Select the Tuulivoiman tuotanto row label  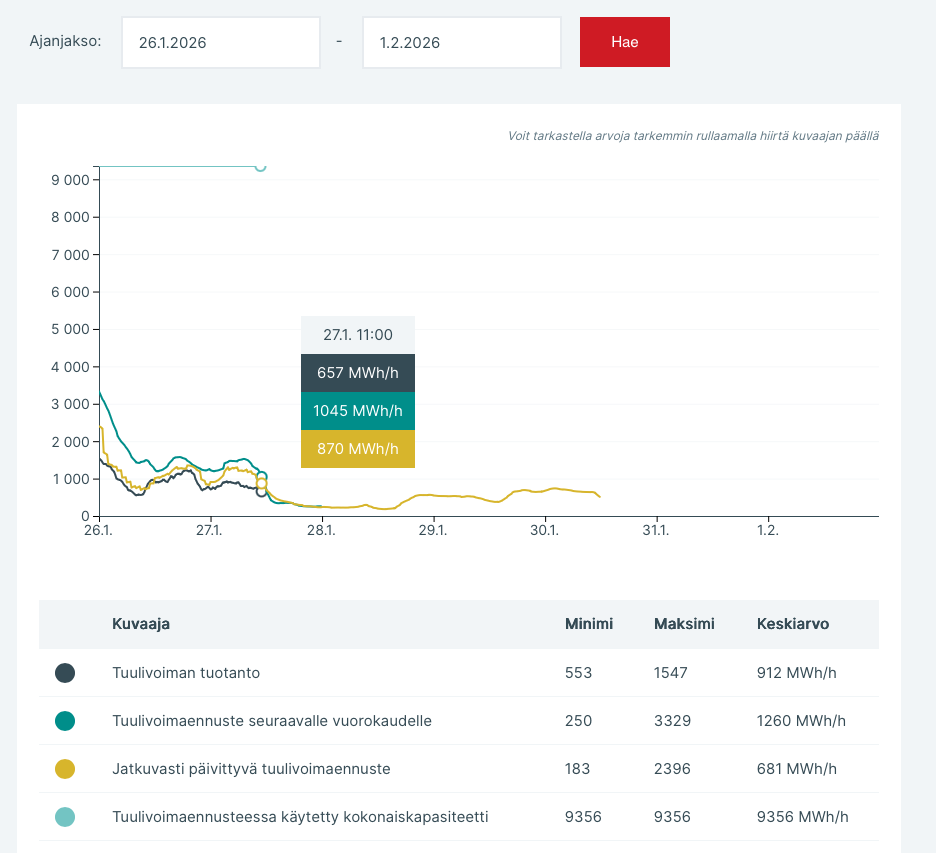point(186,673)
